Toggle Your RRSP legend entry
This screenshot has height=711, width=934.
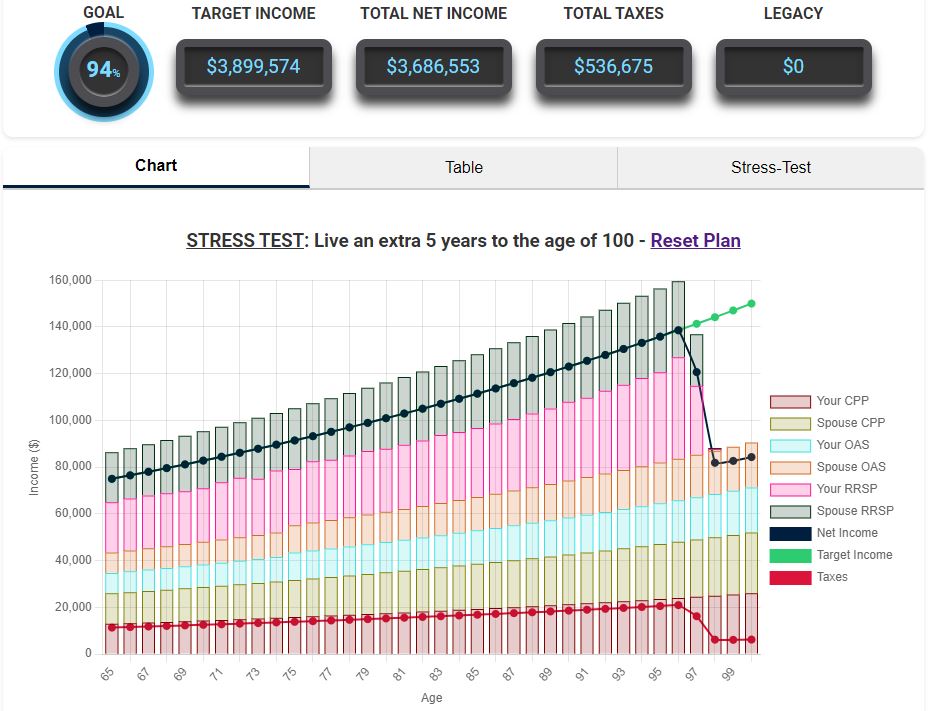(x=789, y=489)
